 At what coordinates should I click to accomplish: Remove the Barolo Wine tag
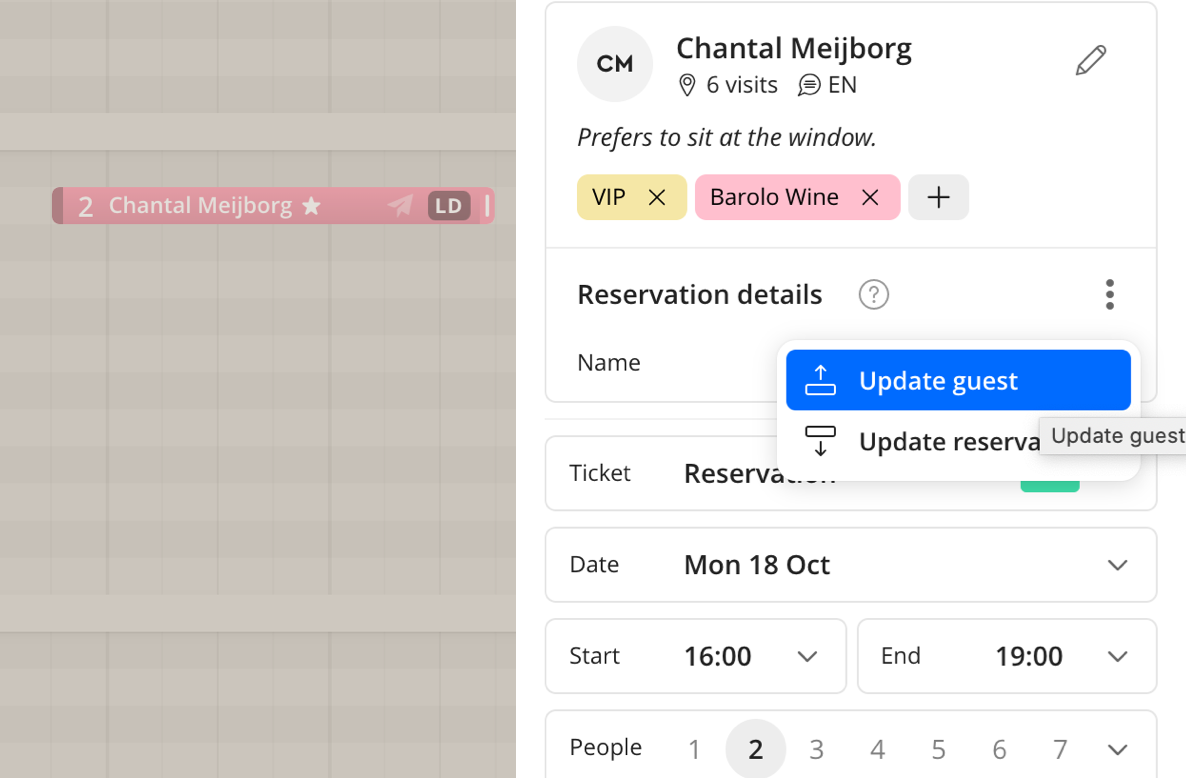click(870, 197)
